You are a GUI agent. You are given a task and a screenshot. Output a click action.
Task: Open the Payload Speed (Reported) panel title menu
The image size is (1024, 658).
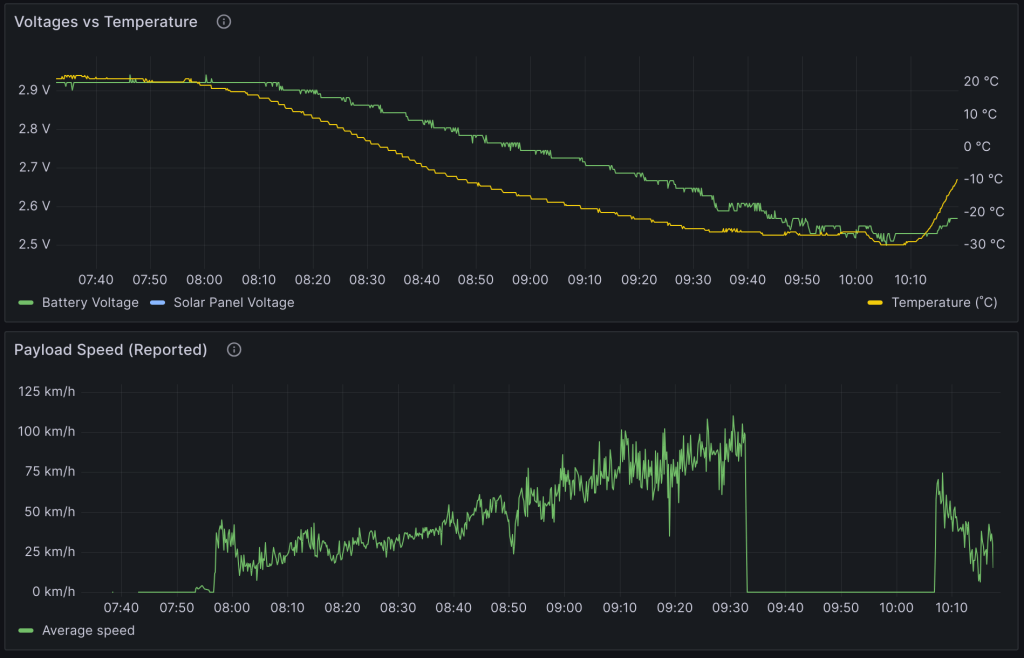point(110,350)
